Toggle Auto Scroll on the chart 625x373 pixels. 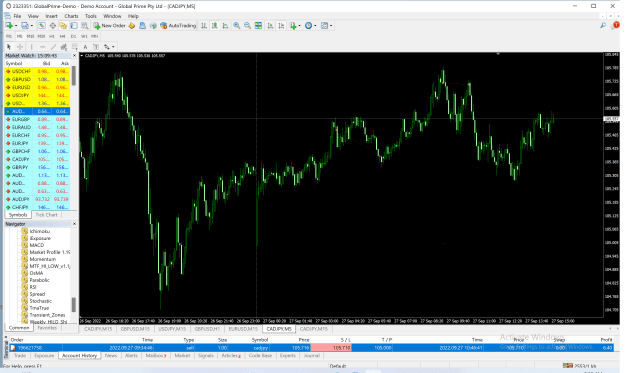tap(270, 26)
